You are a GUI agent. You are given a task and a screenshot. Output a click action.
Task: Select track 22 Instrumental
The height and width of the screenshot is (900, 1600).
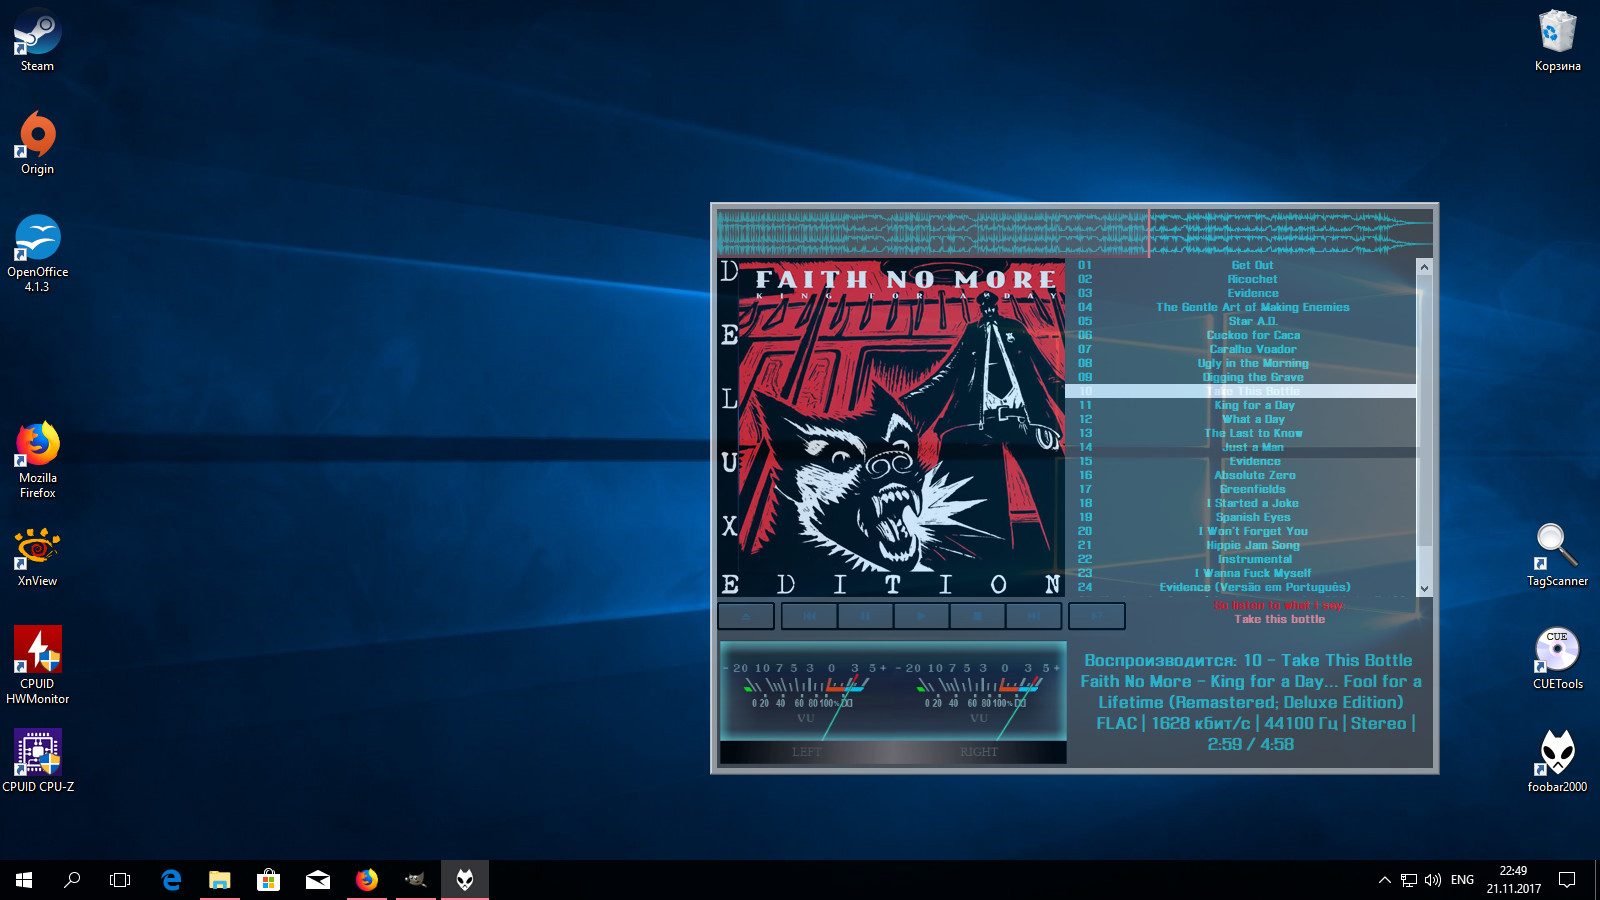click(x=1241, y=559)
